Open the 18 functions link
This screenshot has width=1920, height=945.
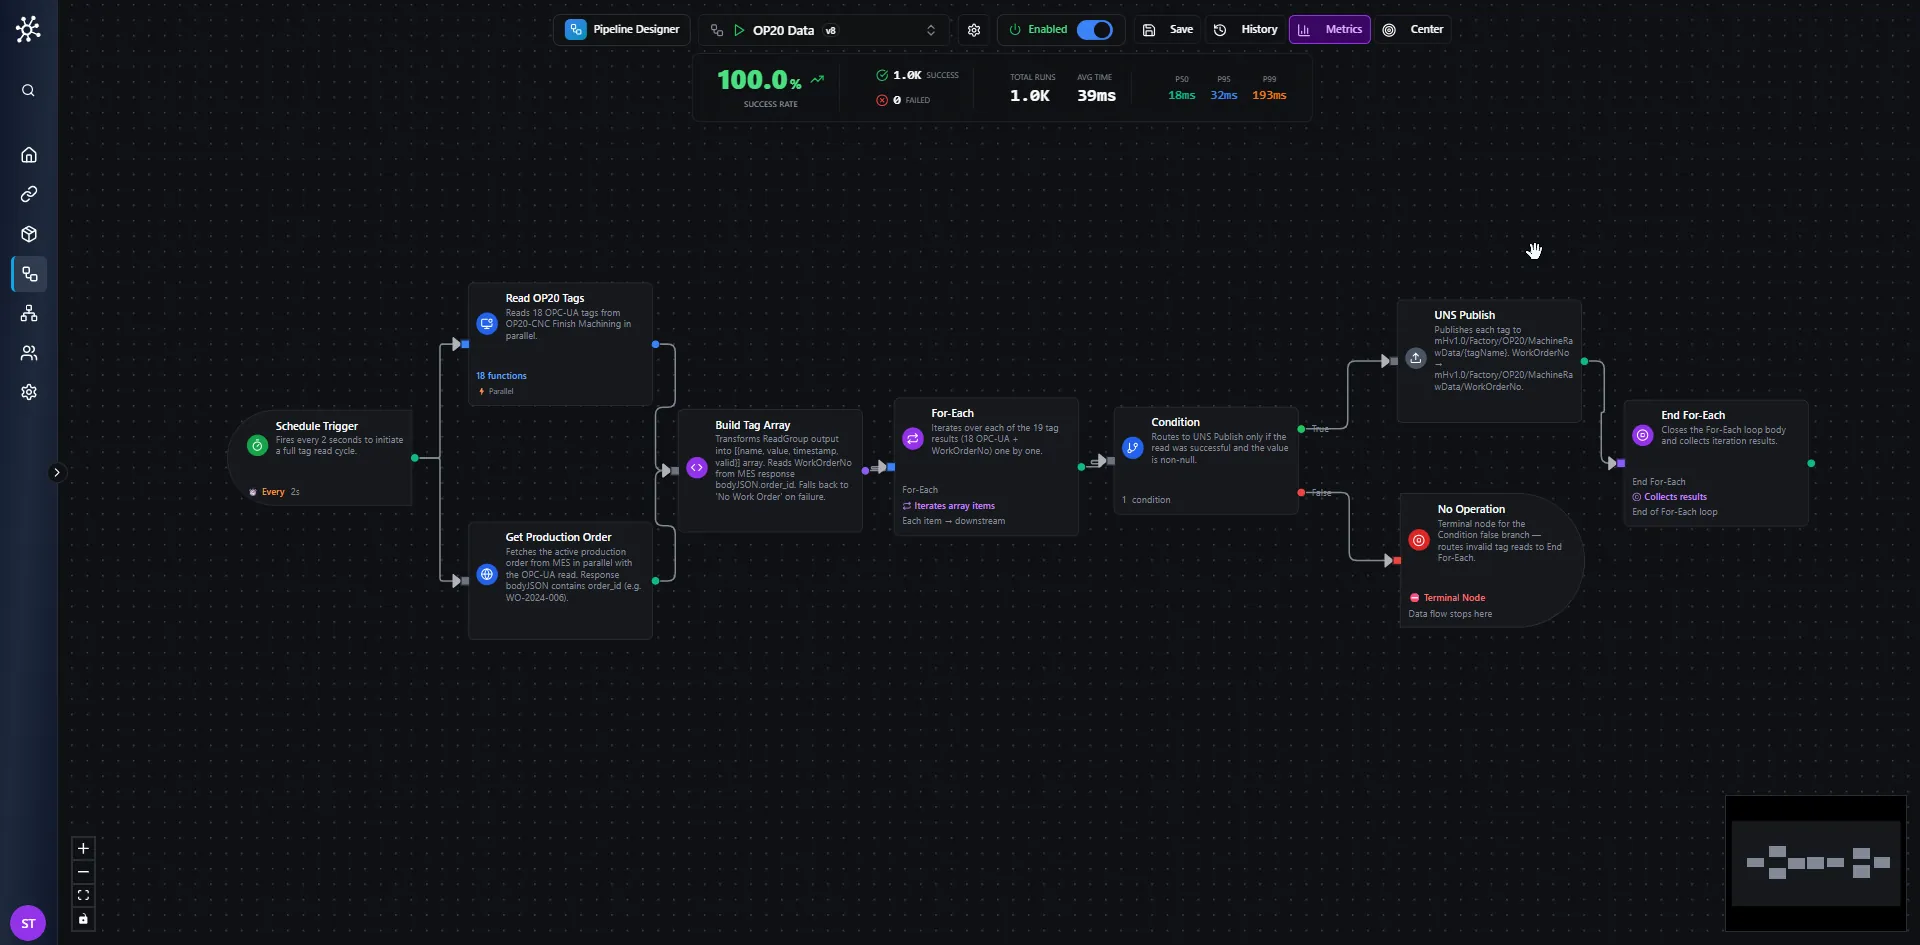coord(501,376)
